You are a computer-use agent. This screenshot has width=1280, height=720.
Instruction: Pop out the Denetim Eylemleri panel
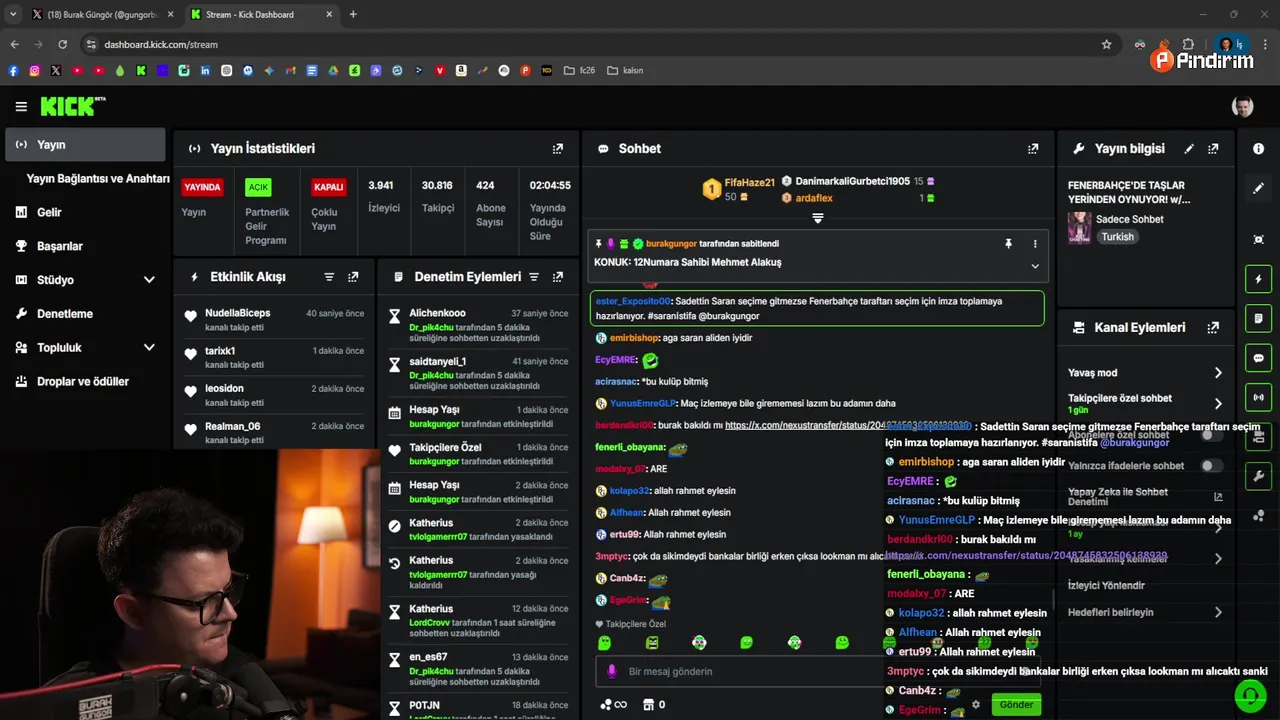pyautogui.click(x=558, y=277)
